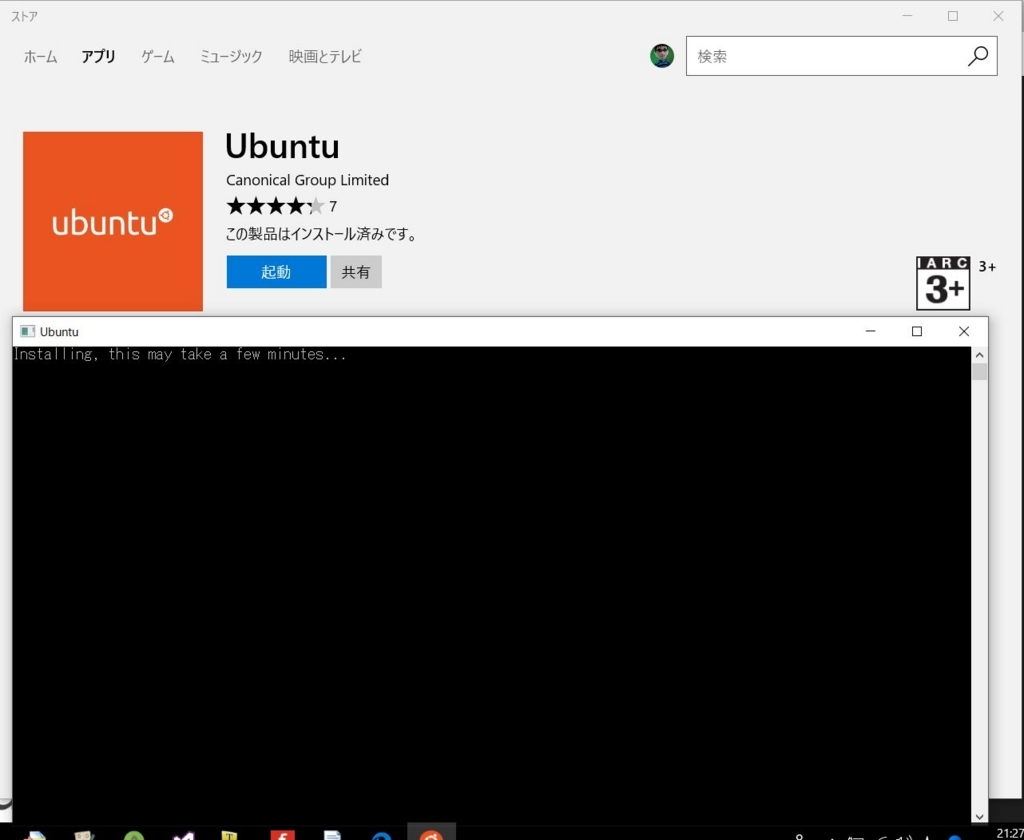1024x840 pixels.
Task: Click the magnifier search icon
Action: coord(978,56)
